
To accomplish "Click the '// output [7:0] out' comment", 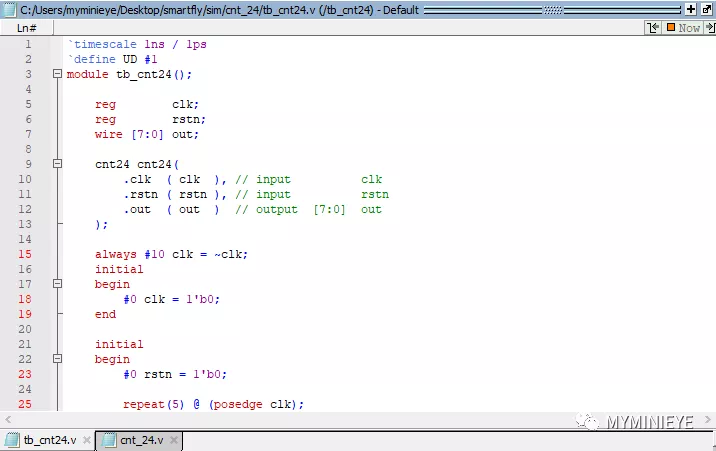I will [x=309, y=210].
